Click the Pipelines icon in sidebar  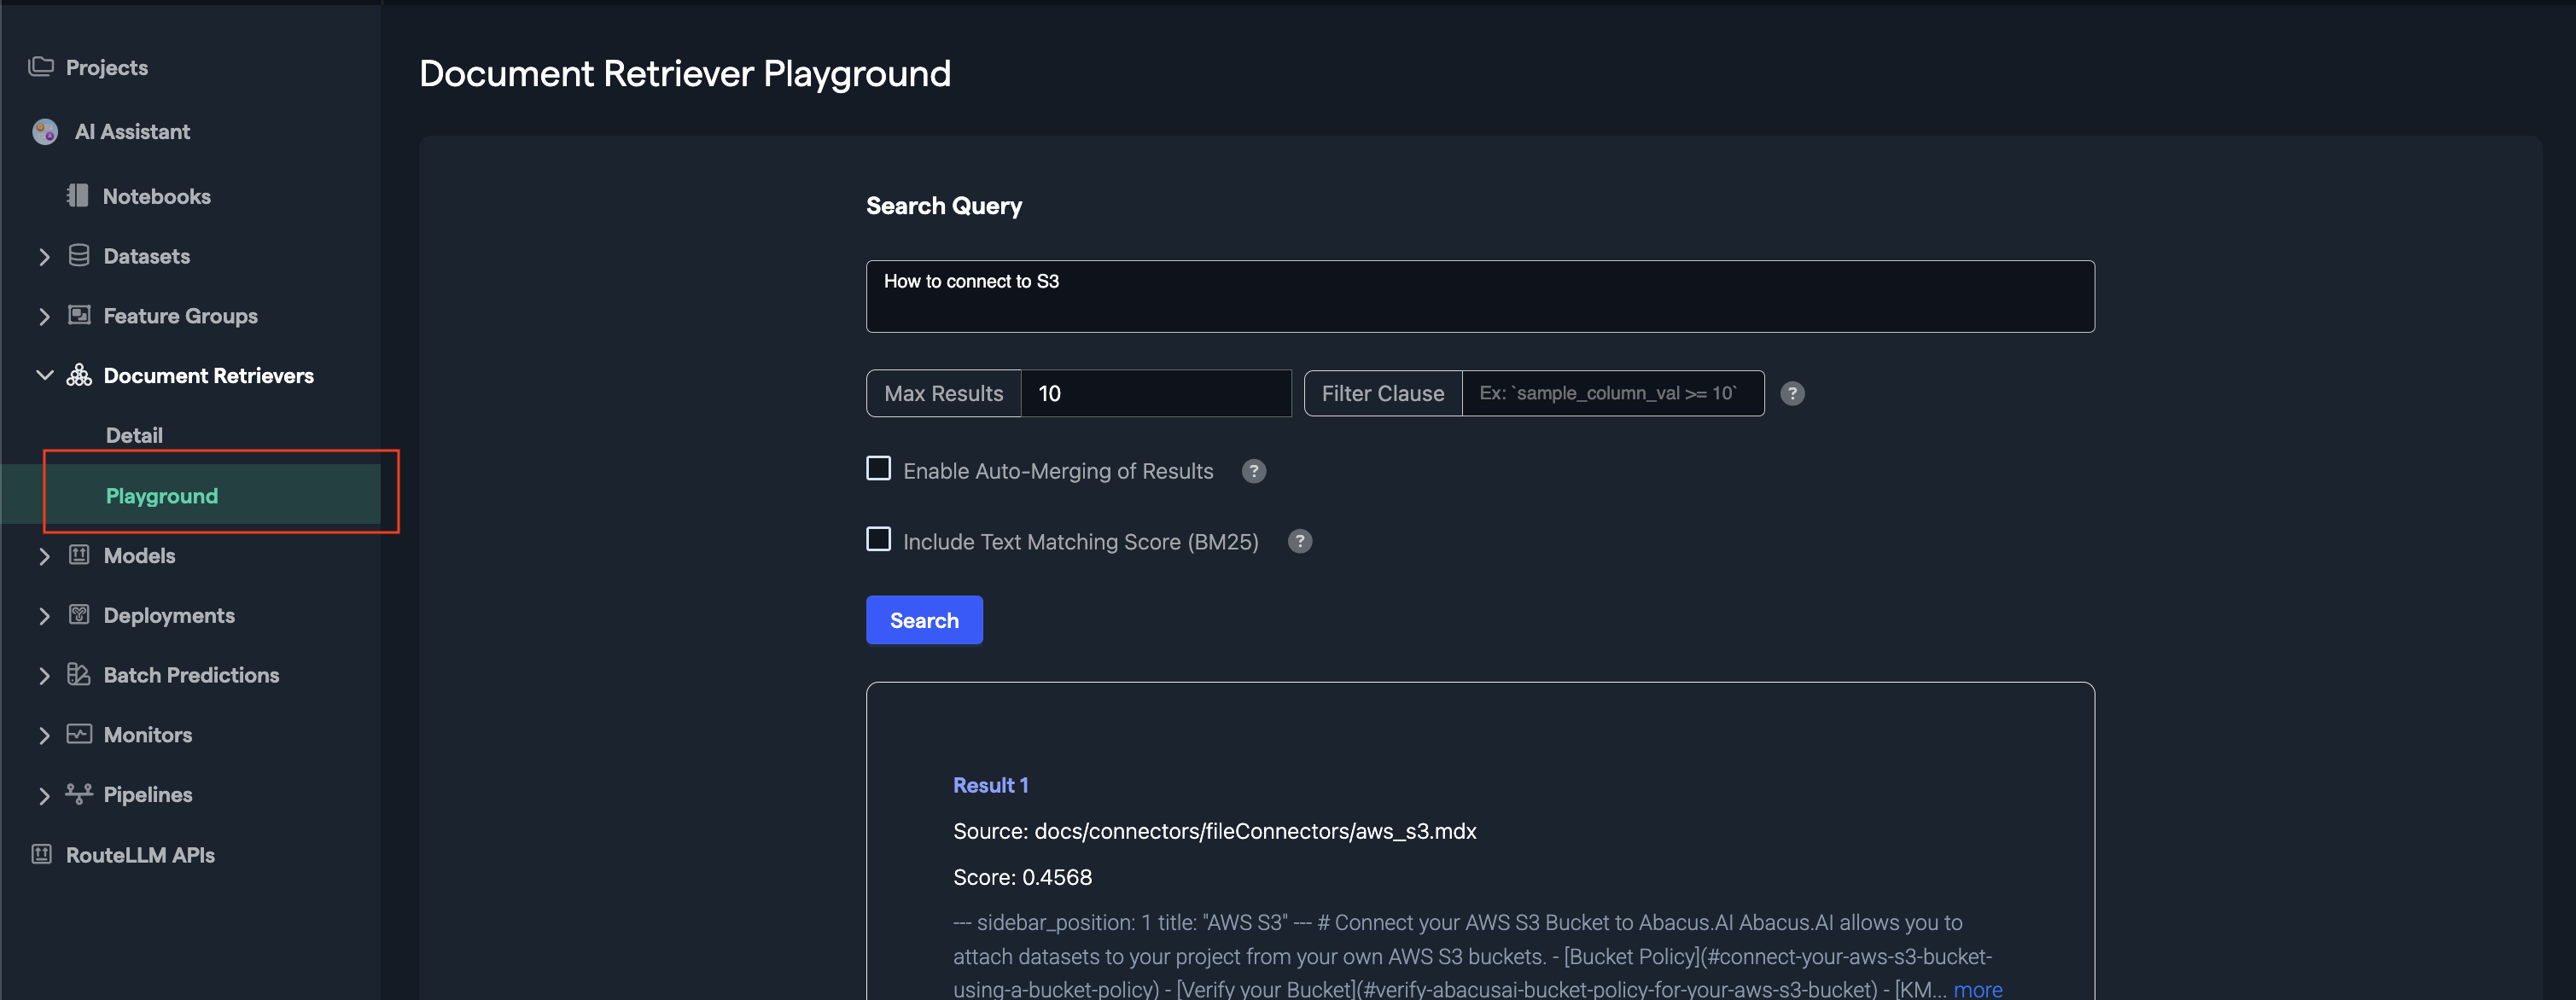click(x=79, y=794)
